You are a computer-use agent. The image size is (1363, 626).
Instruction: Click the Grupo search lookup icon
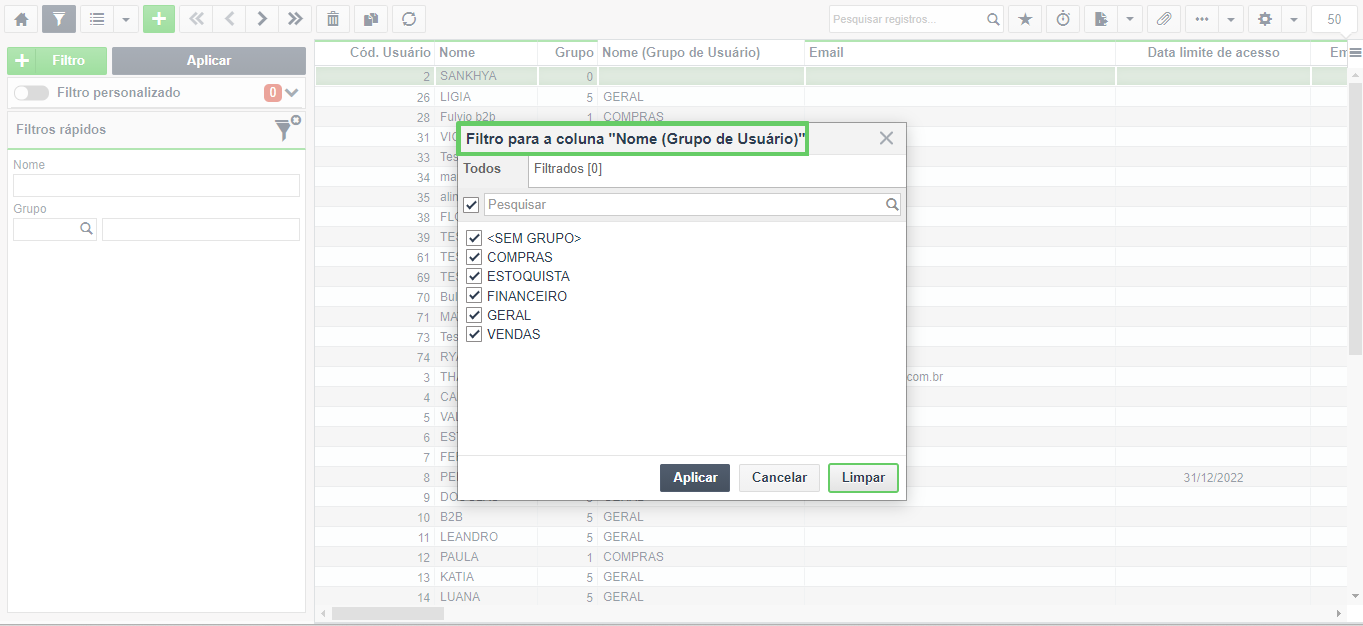tap(86, 229)
